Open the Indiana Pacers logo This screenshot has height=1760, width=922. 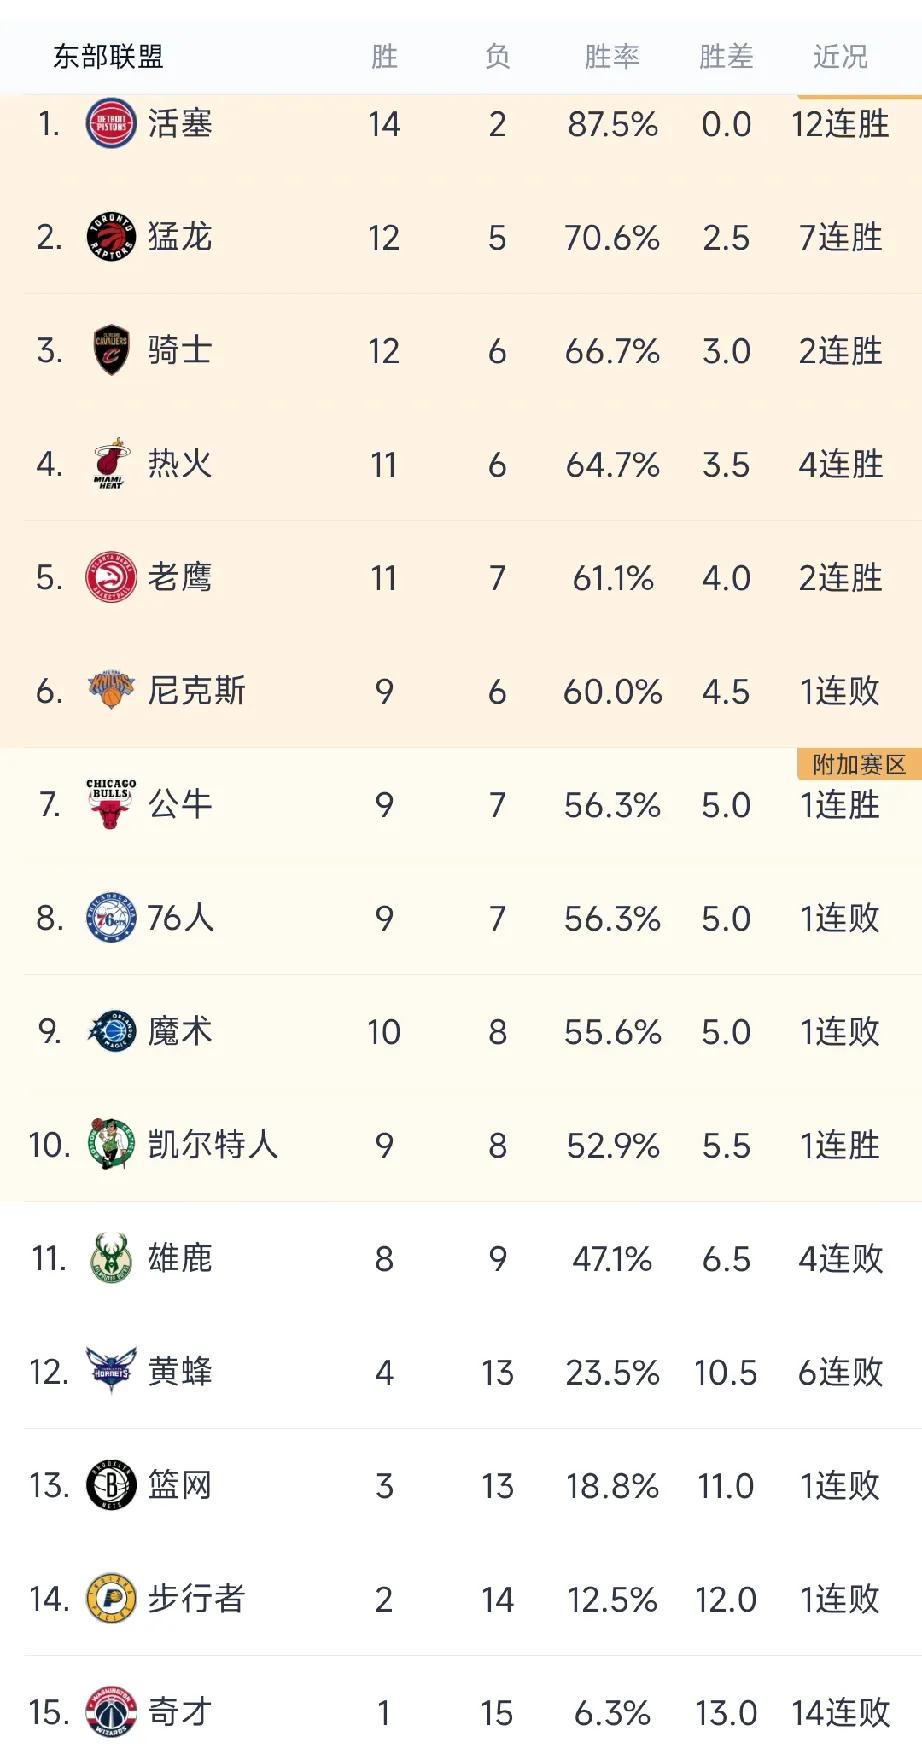tap(110, 1599)
